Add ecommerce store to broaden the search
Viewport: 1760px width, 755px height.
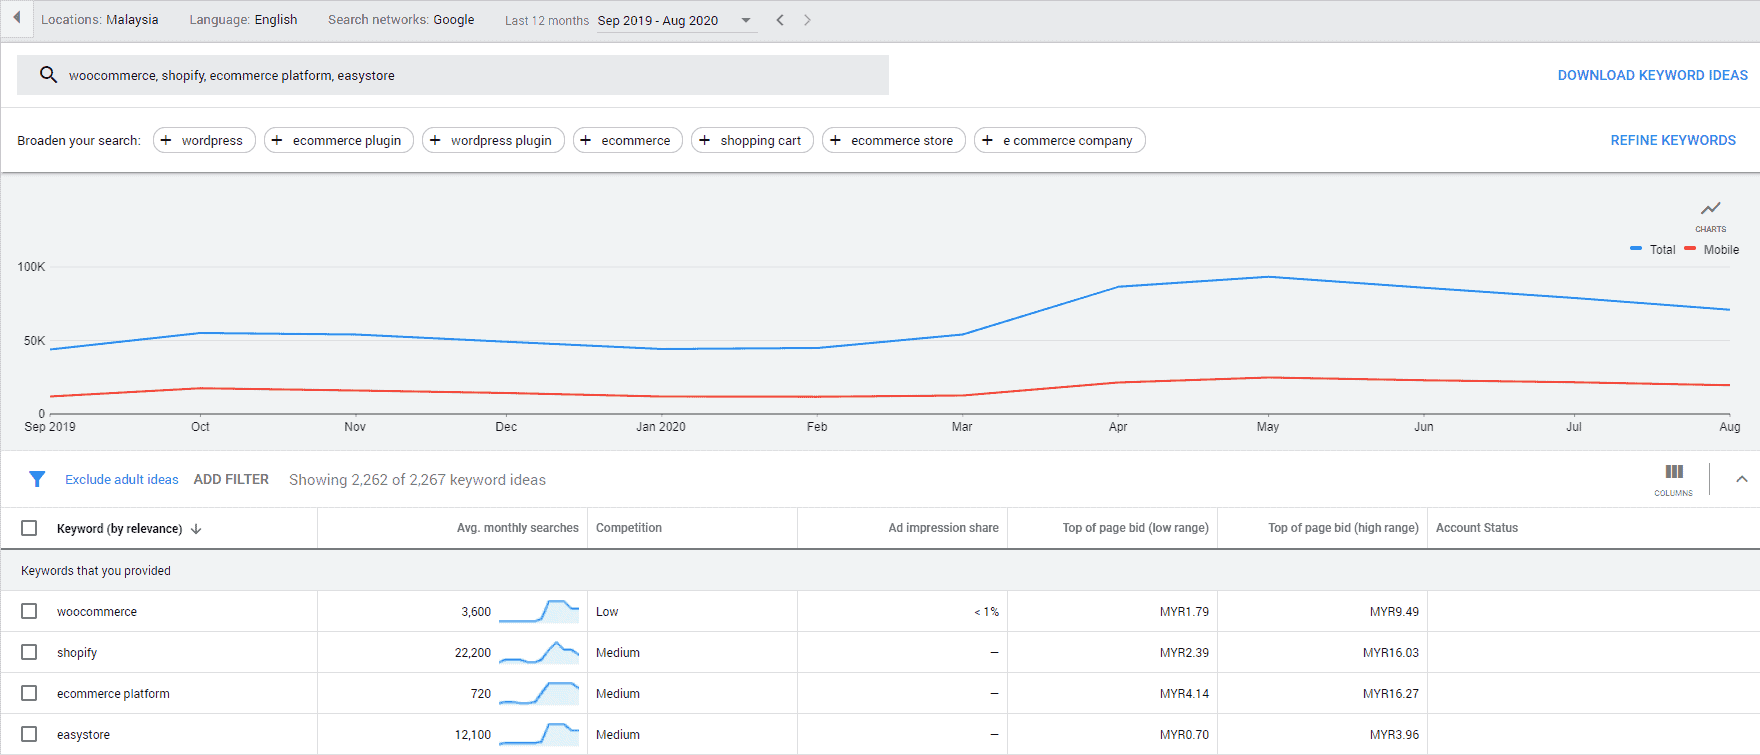click(x=894, y=140)
